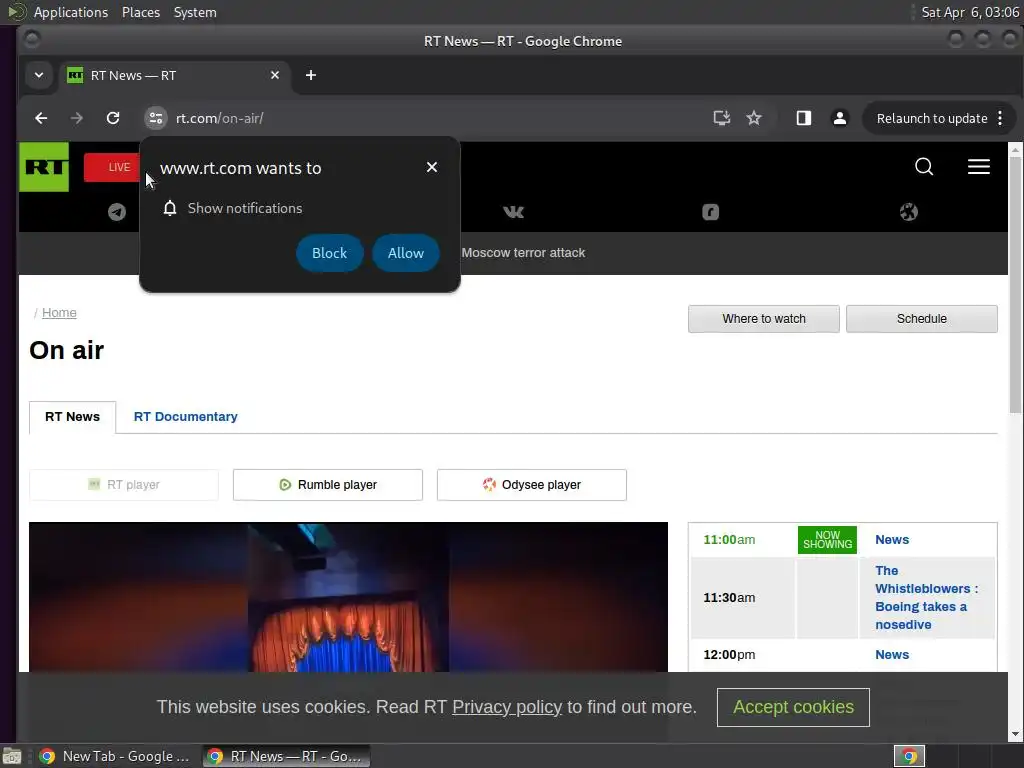This screenshot has width=1024, height=768.
Task: Select the RT News channel tab
Action: coord(72,417)
